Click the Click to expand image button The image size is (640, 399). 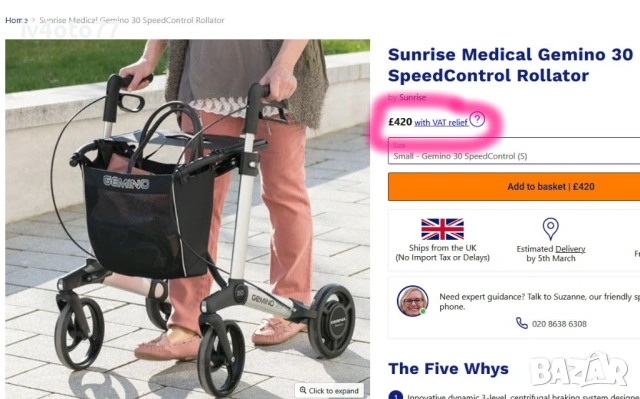[x=329, y=390]
